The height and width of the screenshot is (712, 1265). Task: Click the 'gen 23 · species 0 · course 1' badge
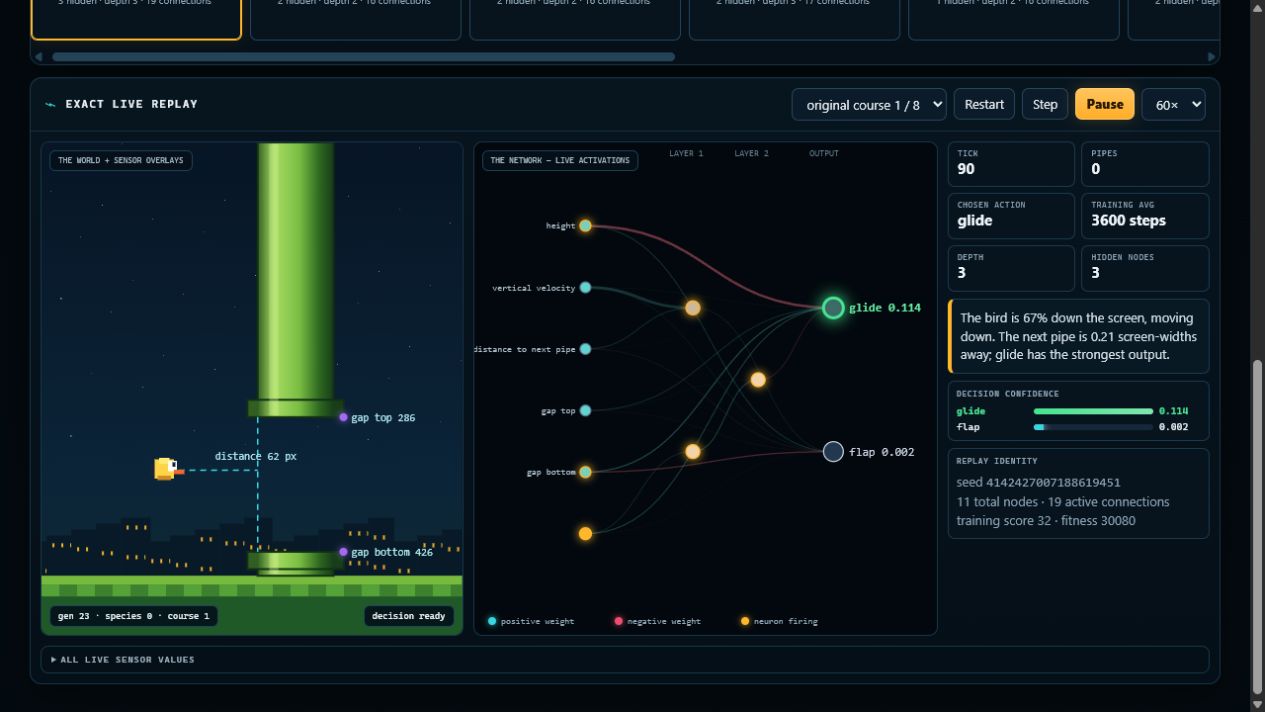tap(134, 616)
